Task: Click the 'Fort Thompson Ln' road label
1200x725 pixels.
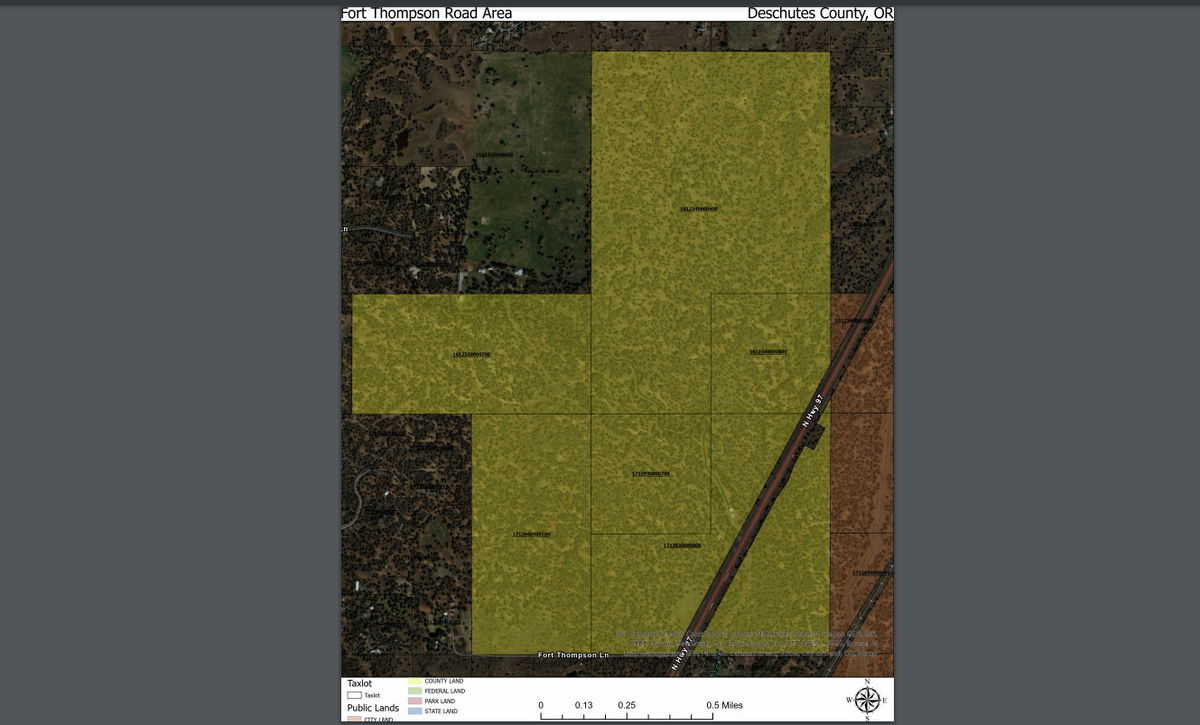Action: (x=573, y=655)
